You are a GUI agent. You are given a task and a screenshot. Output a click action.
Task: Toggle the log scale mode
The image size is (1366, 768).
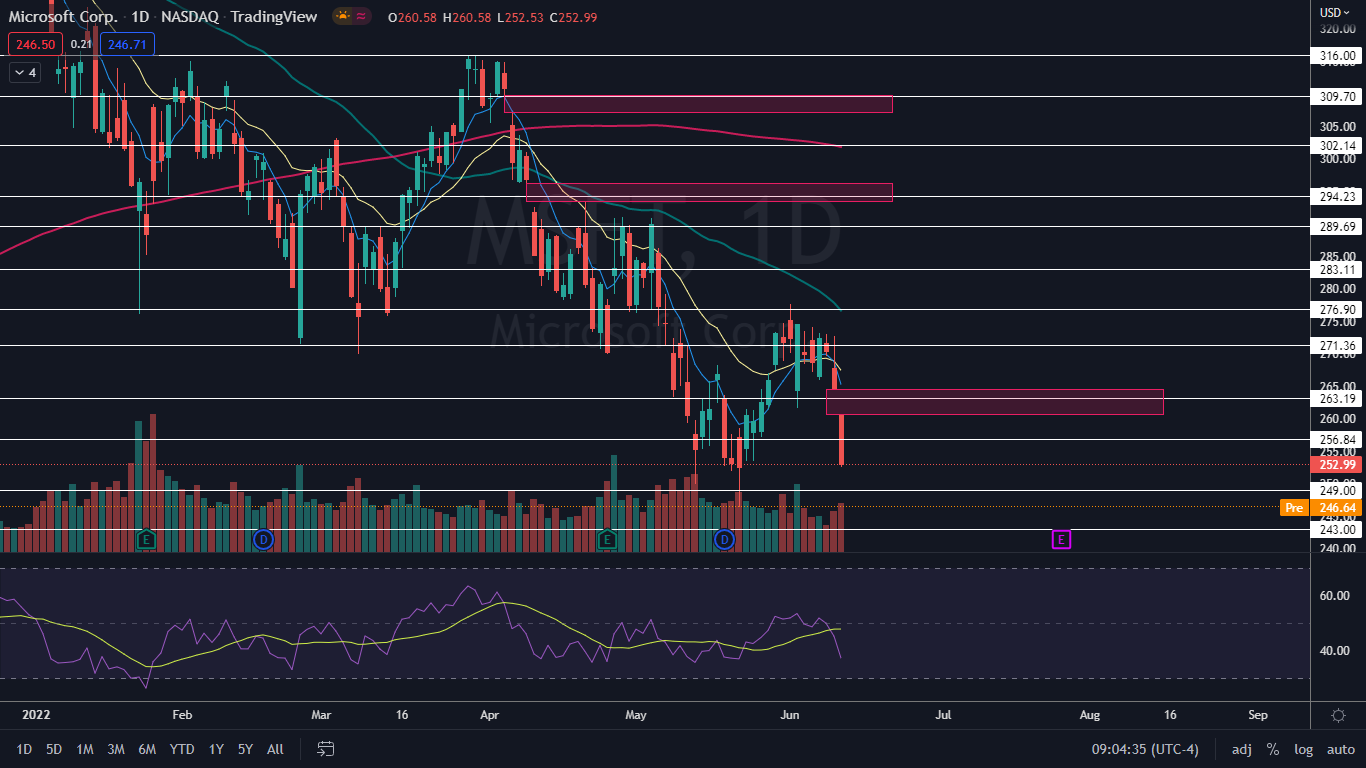(x=1303, y=749)
